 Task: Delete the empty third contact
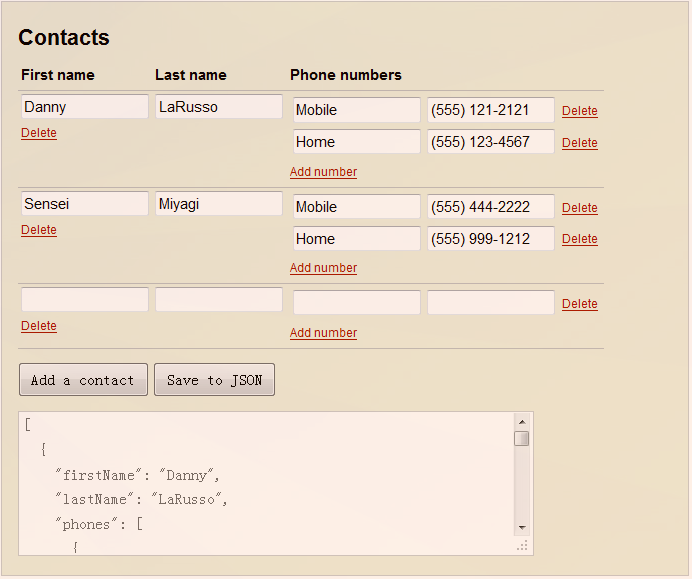pyautogui.click(x=39, y=326)
